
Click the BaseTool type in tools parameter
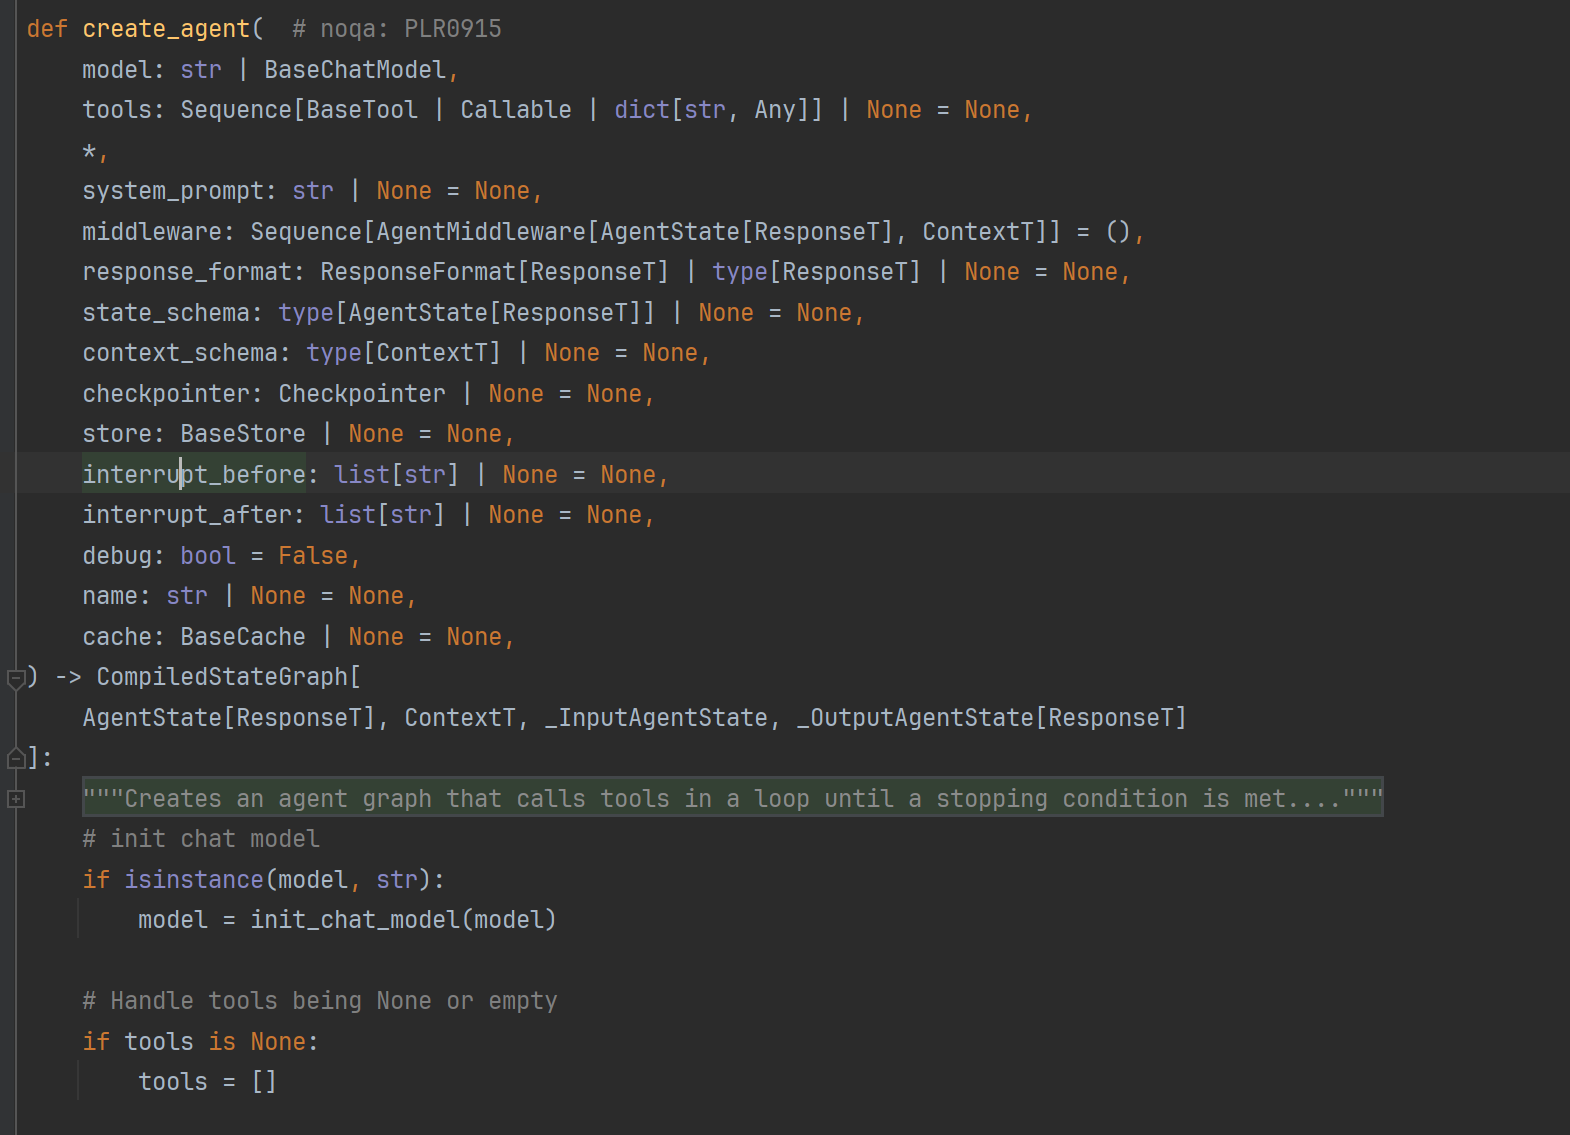click(x=362, y=110)
